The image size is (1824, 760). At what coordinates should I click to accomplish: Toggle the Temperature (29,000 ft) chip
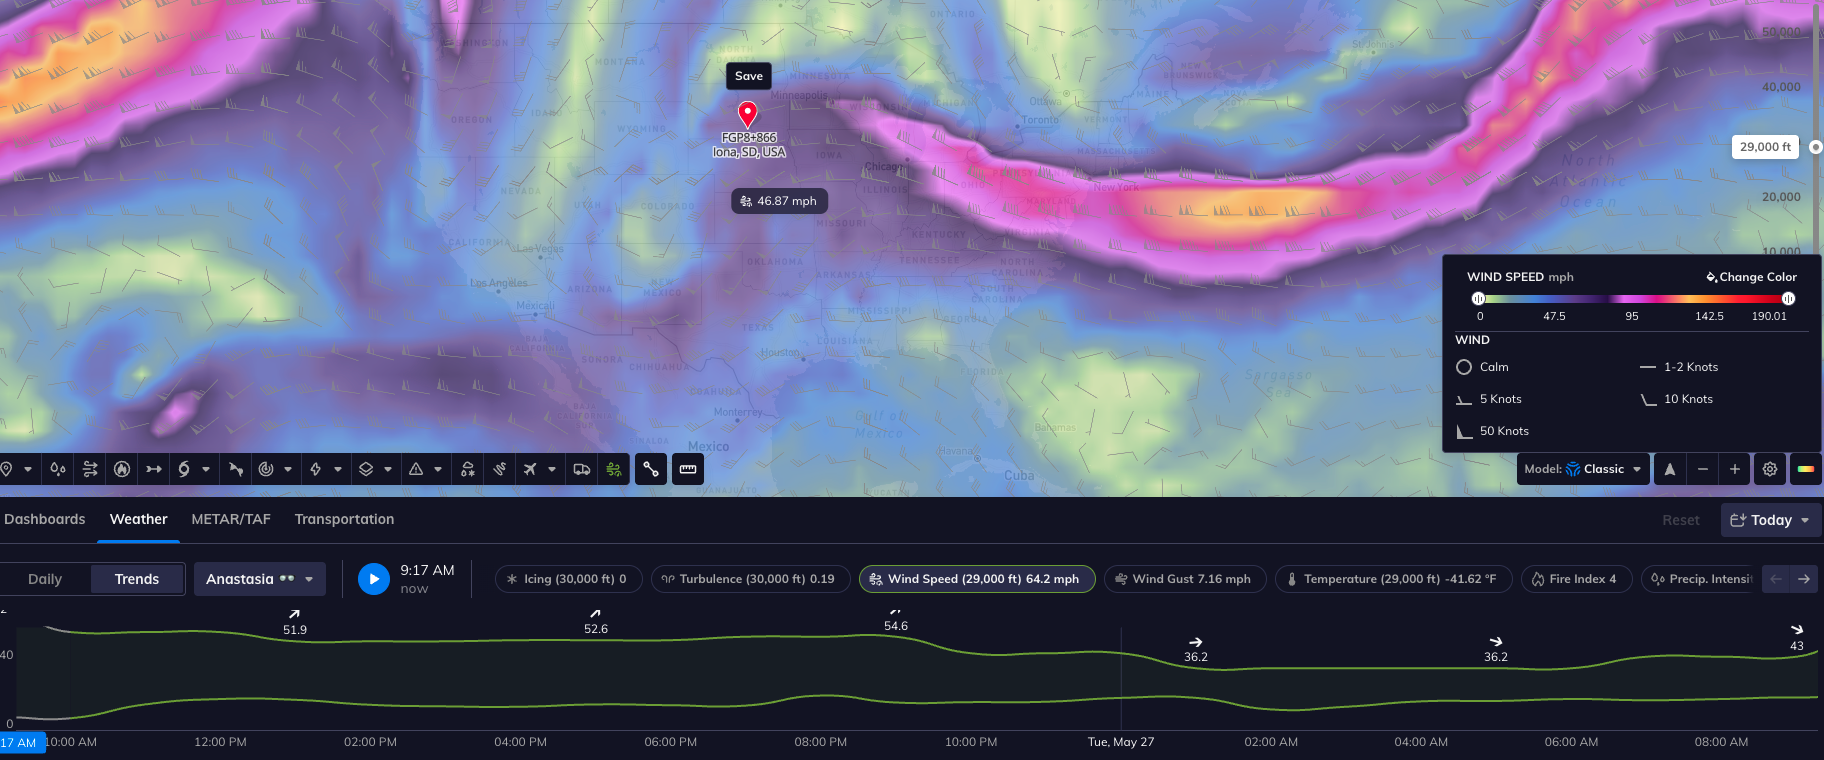(x=1393, y=579)
